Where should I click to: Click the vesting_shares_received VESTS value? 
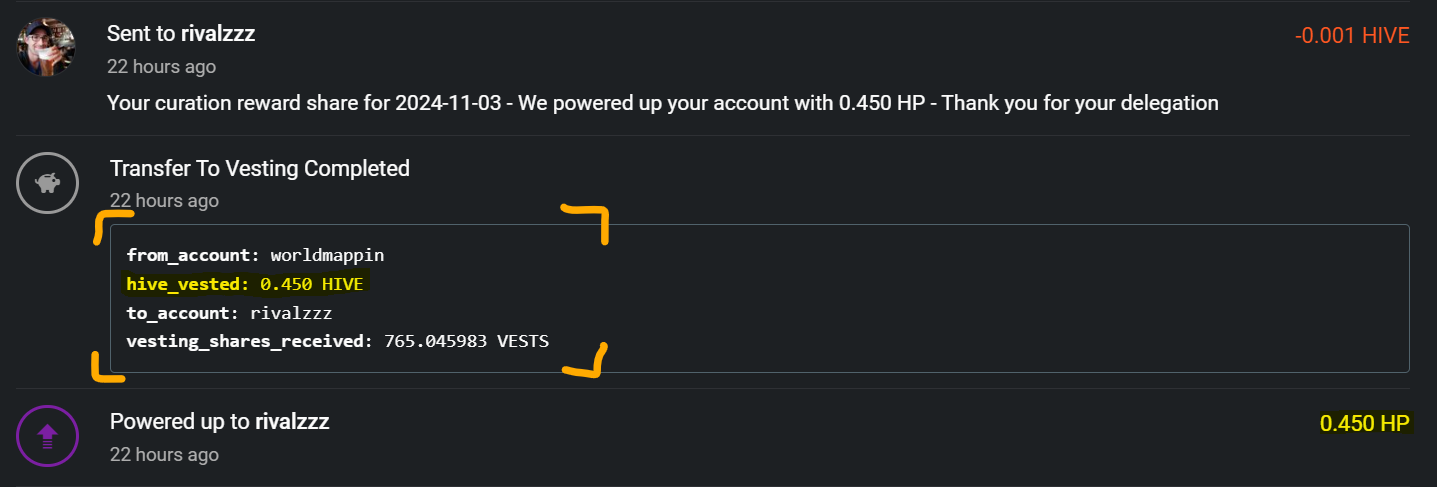pos(467,342)
